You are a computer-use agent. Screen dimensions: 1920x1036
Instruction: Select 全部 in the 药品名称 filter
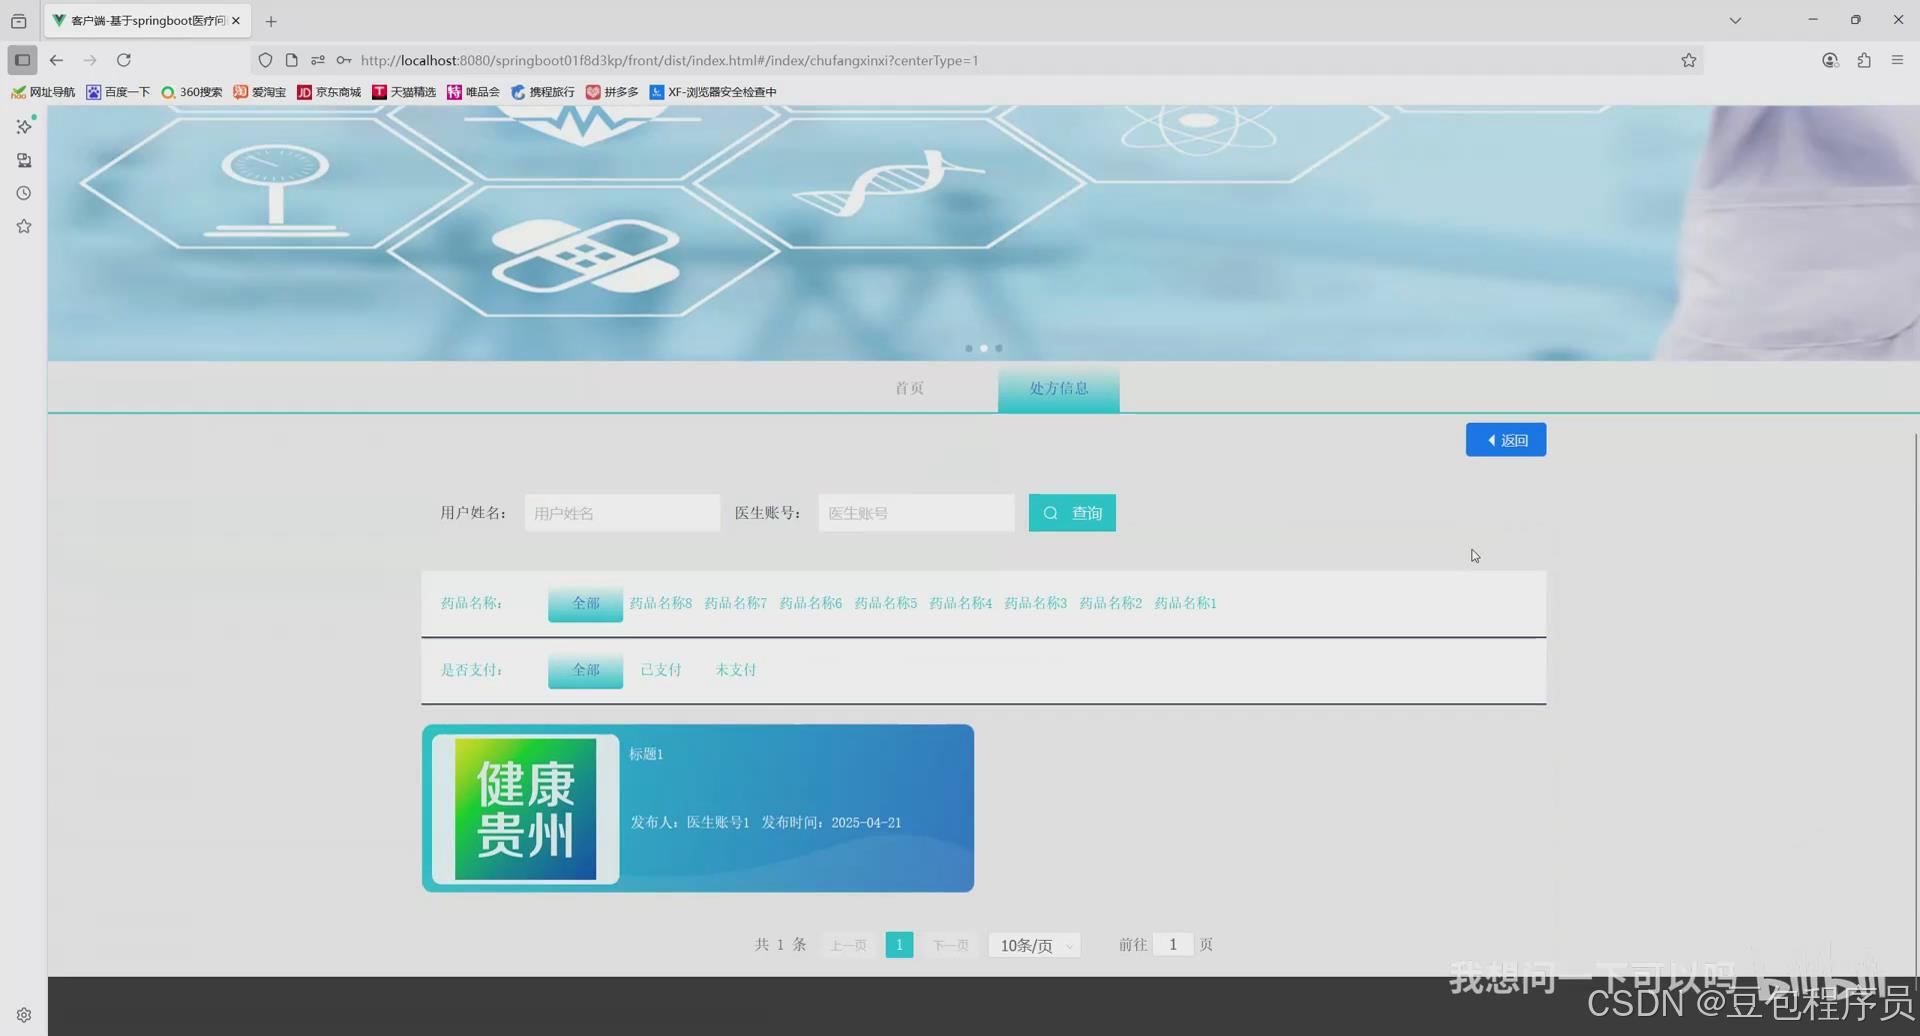(x=585, y=603)
